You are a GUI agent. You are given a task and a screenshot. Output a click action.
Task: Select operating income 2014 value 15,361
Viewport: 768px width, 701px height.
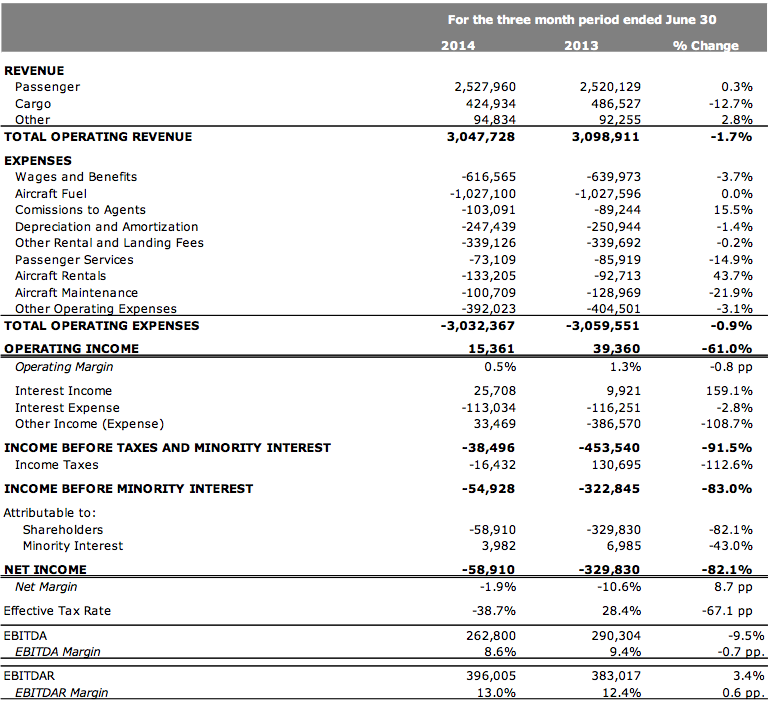coord(491,349)
